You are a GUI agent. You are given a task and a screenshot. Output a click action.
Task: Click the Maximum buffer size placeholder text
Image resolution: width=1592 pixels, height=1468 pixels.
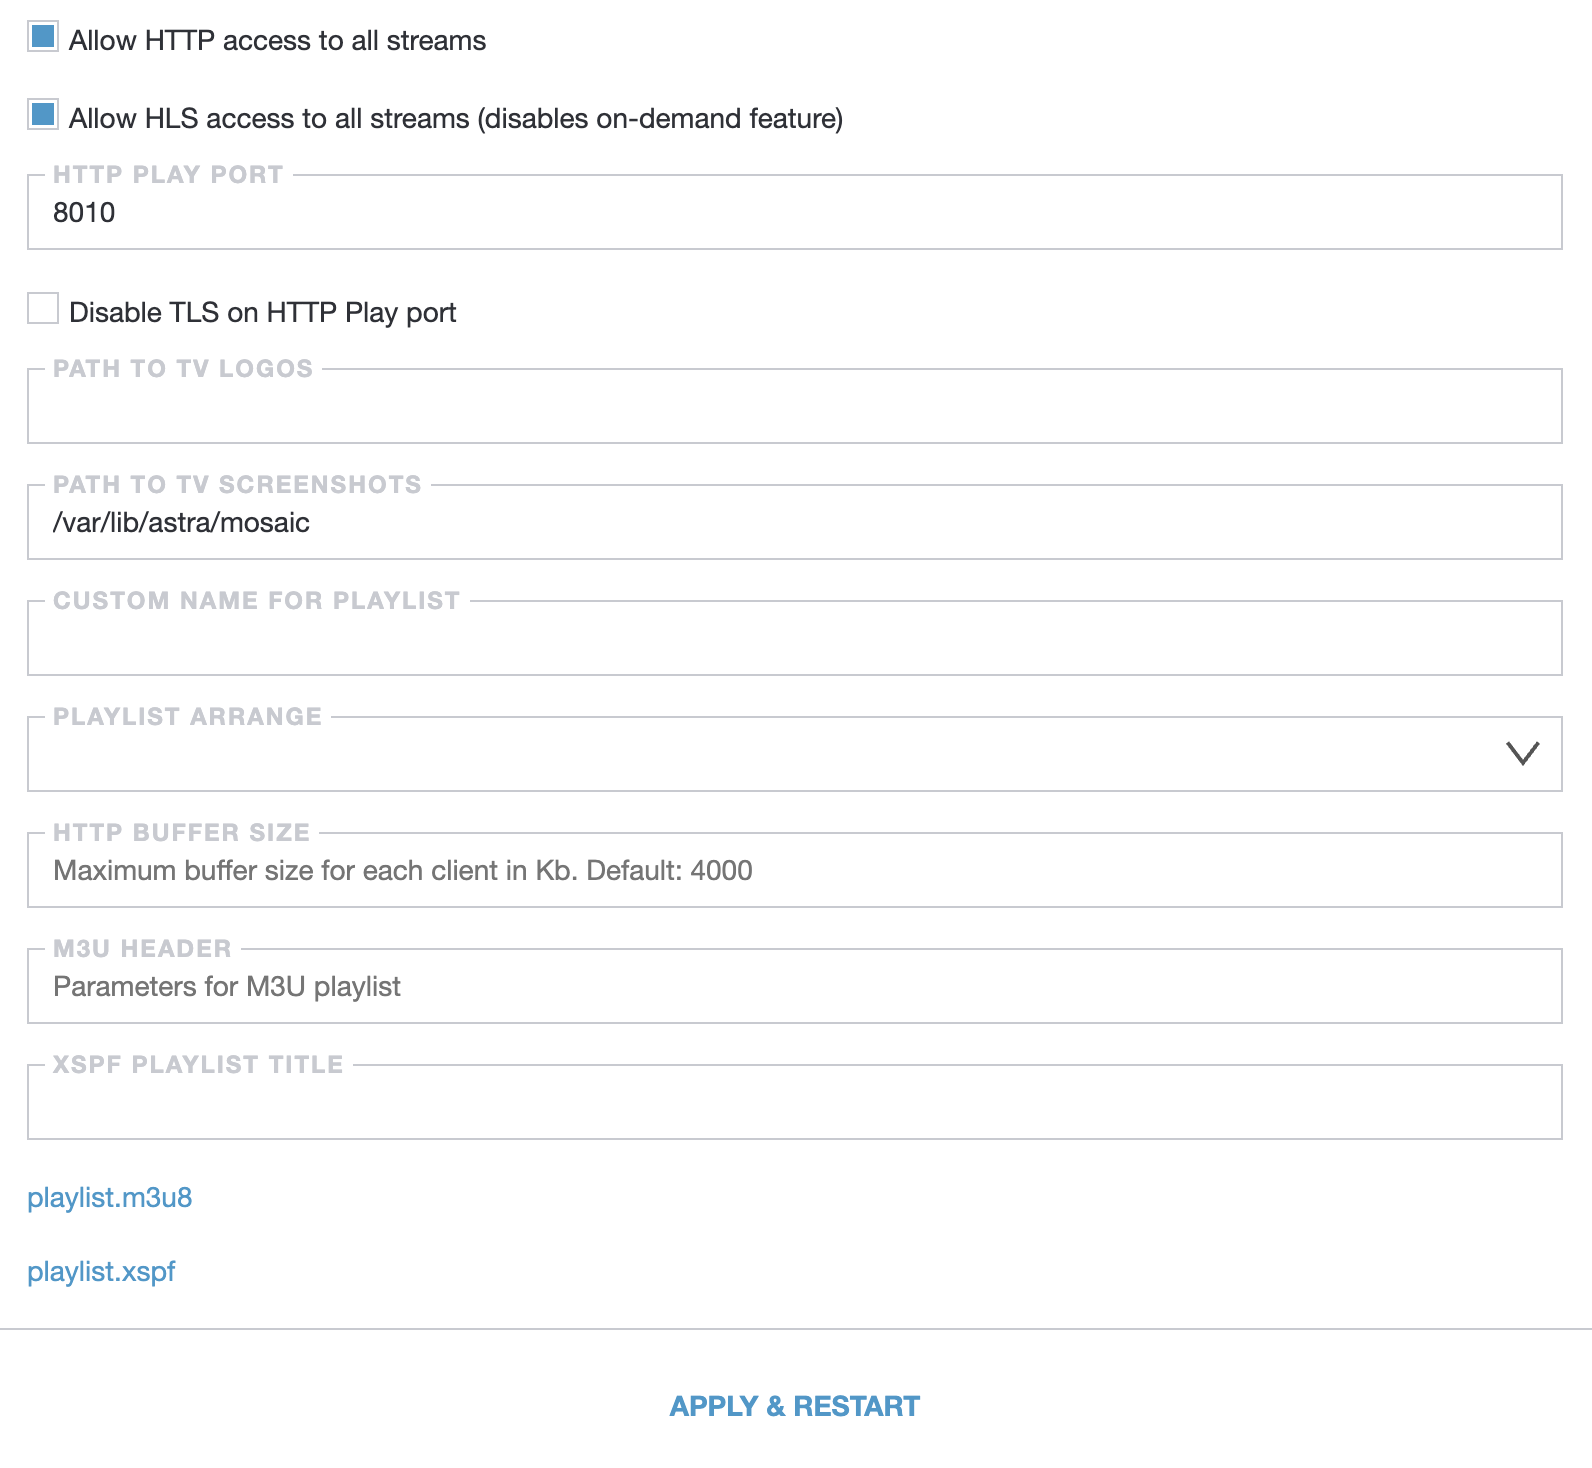point(403,871)
